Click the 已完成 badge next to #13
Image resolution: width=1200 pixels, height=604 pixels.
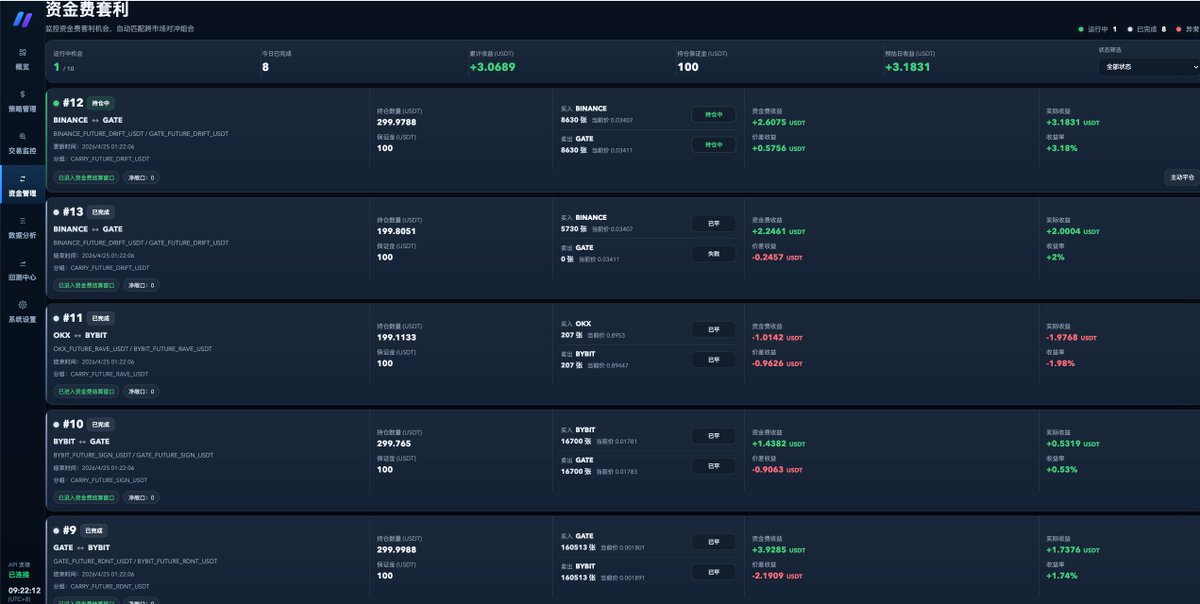[x=101, y=212]
